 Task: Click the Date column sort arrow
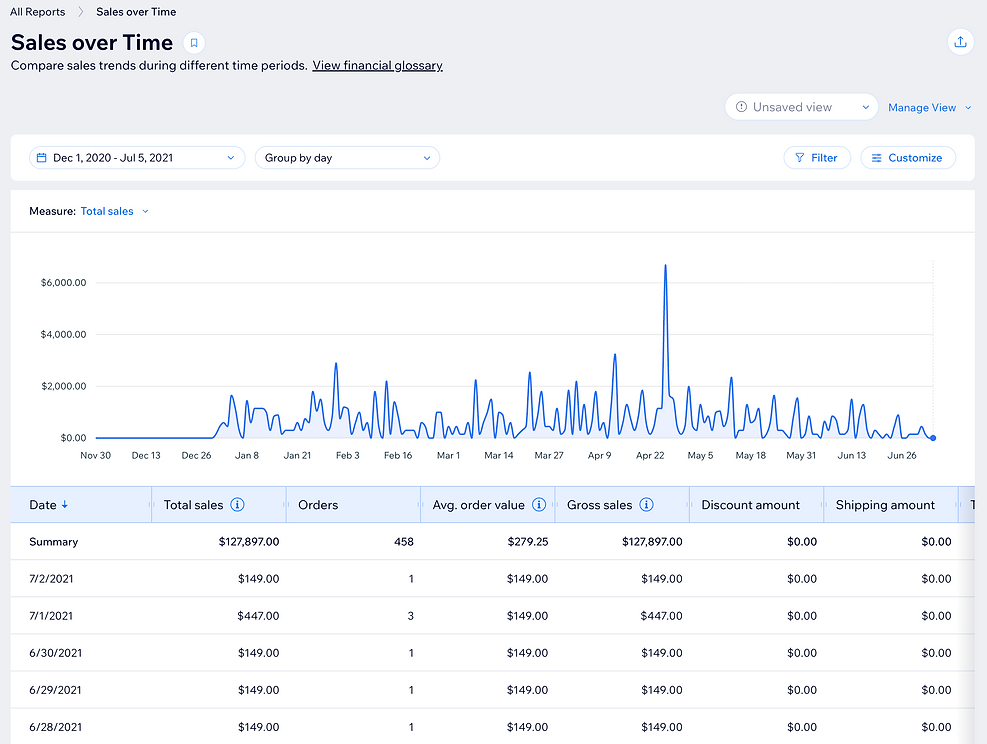click(x=65, y=505)
